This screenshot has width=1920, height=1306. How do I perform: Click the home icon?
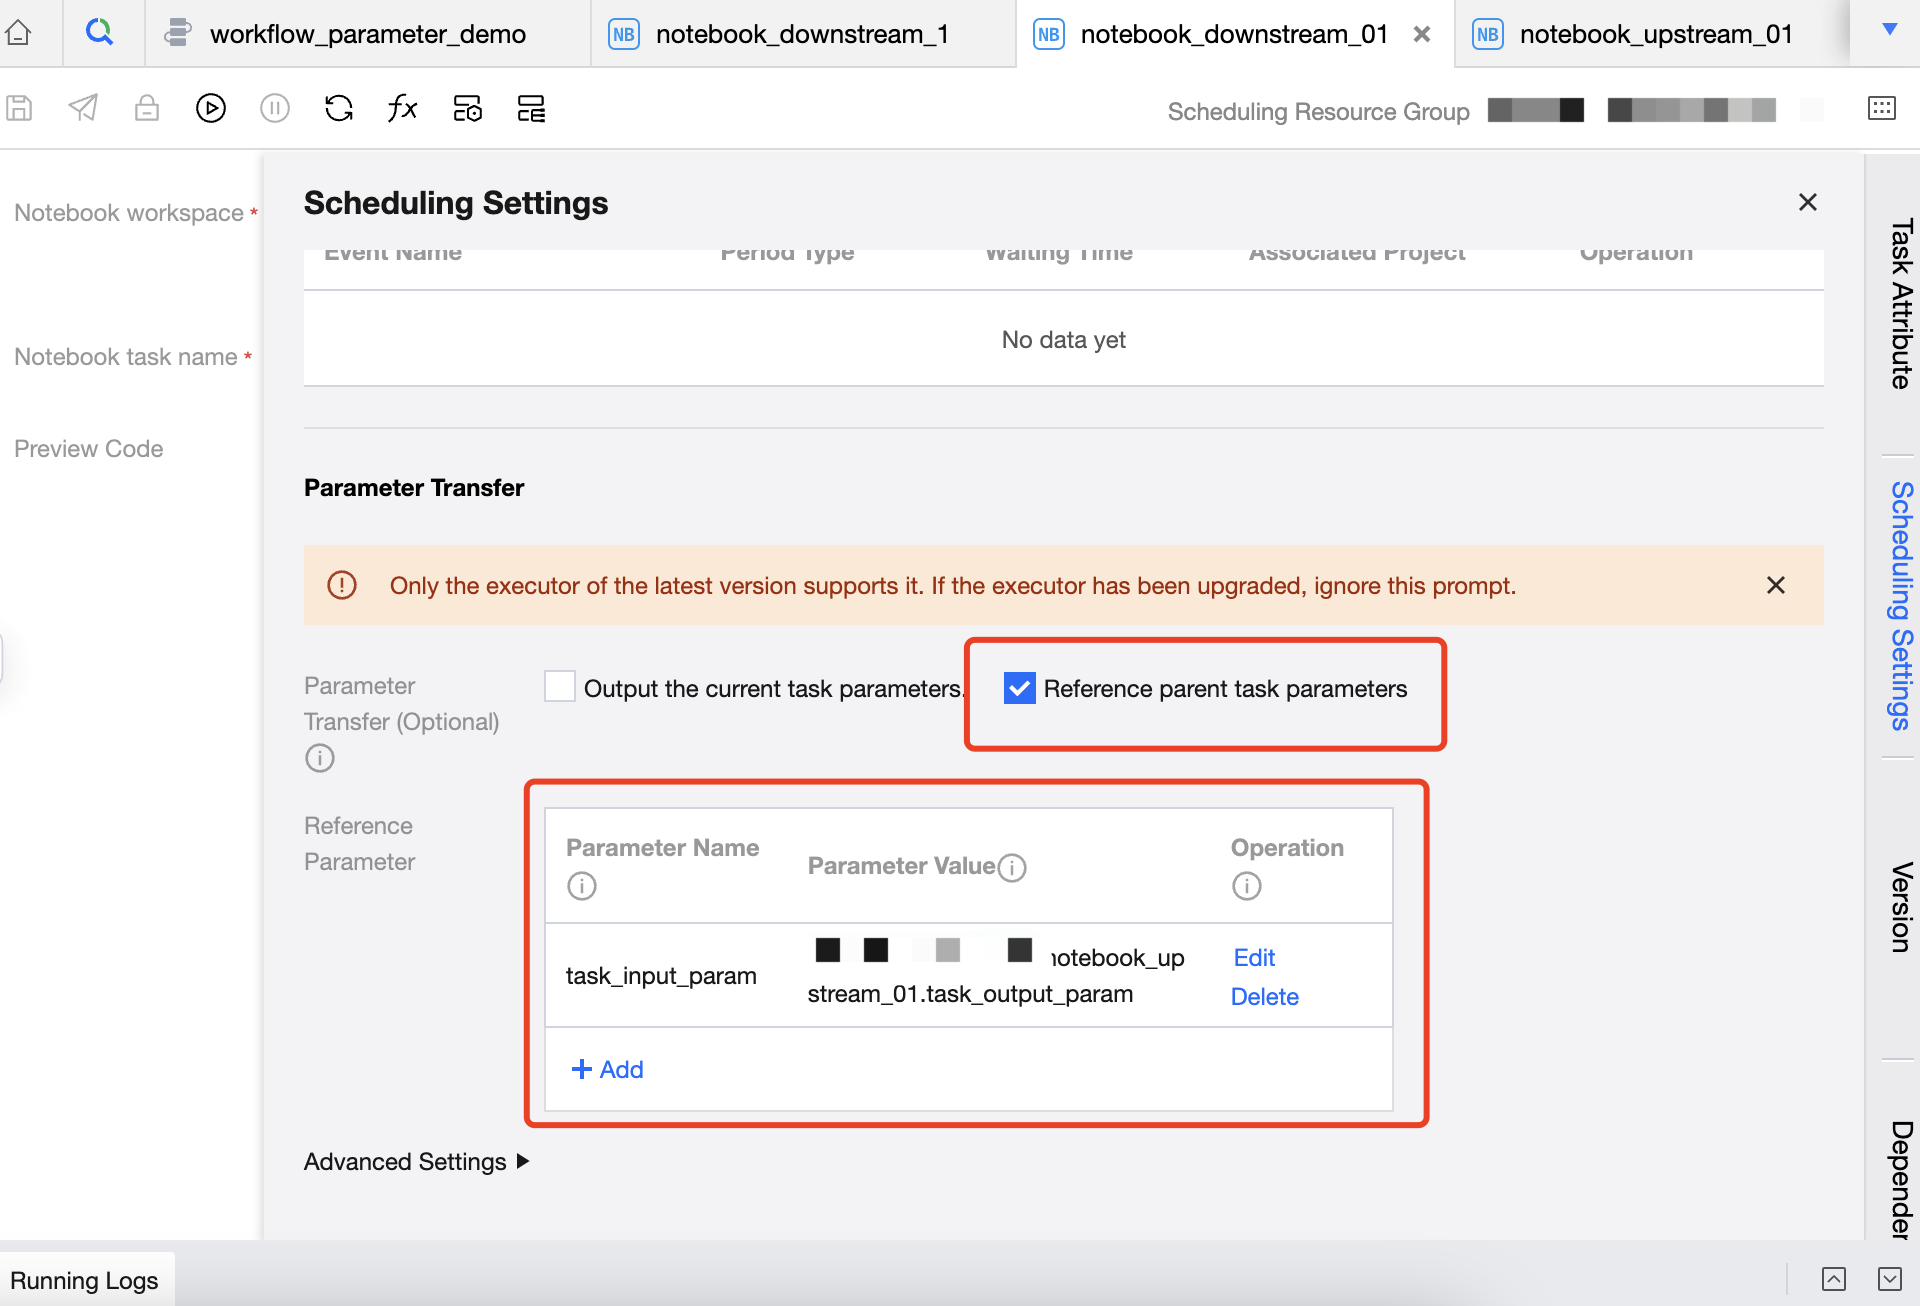[19, 33]
